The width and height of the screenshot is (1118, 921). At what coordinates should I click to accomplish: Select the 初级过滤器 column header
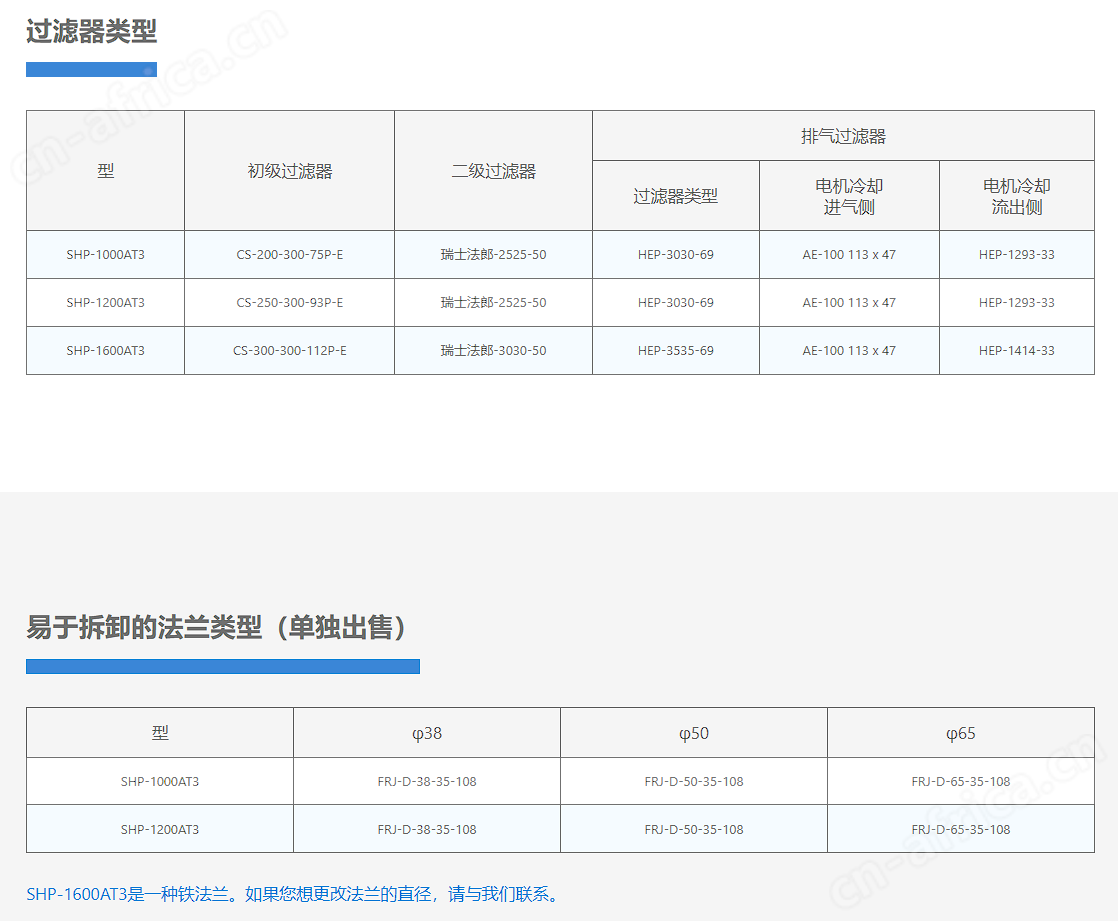[289, 171]
